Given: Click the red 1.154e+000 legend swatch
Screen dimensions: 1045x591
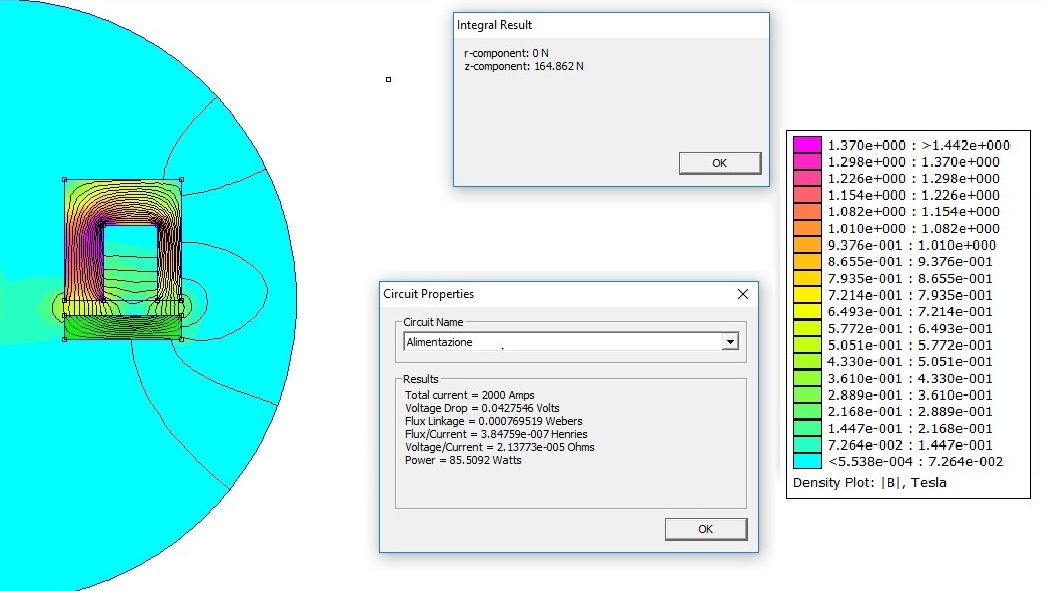Looking at the screenshot, I should (x=807, y=195).
